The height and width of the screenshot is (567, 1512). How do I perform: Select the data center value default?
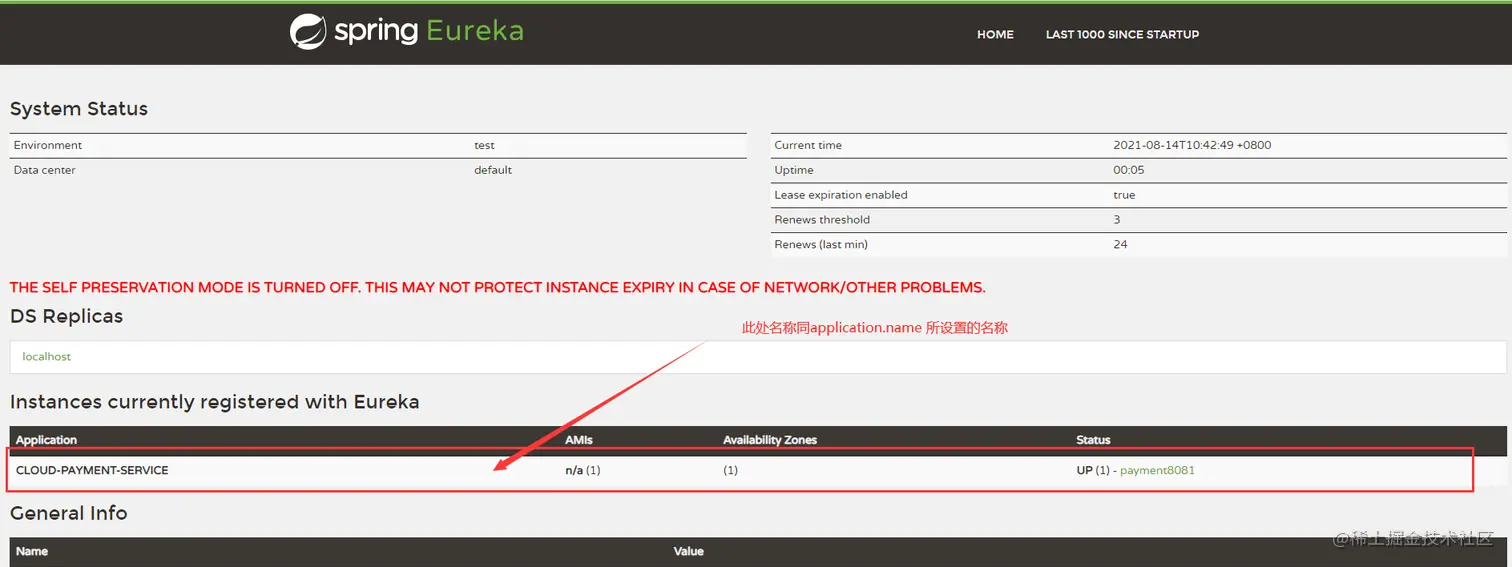[493, 170]
